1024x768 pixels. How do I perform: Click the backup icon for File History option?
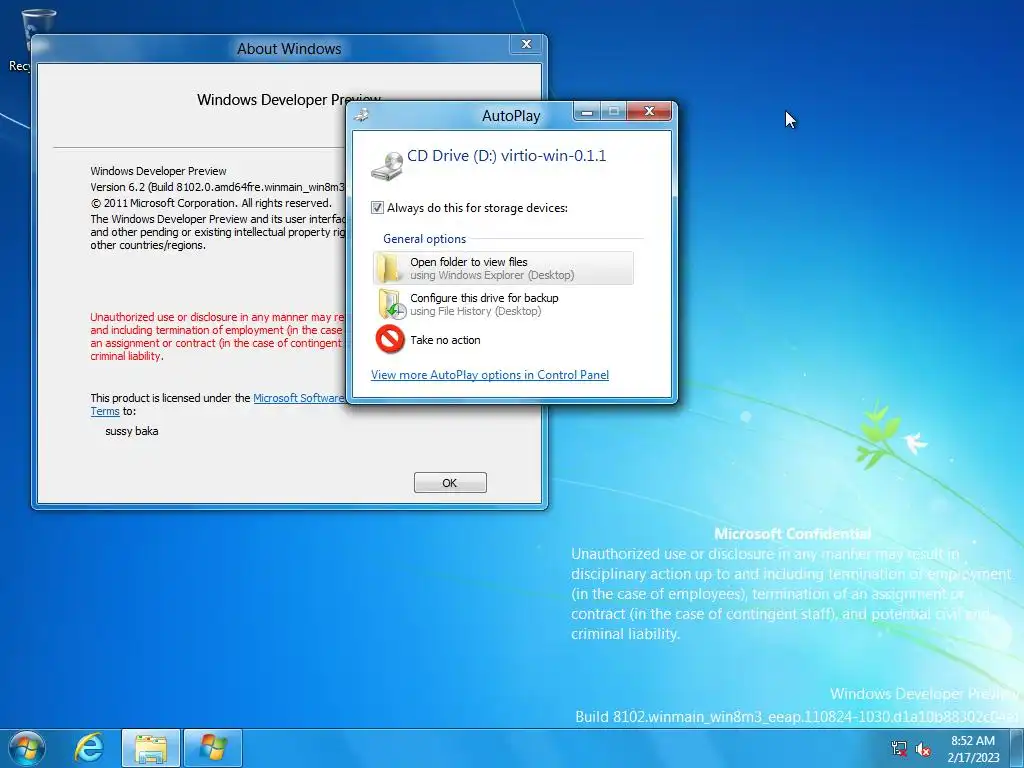click(392, 304)
